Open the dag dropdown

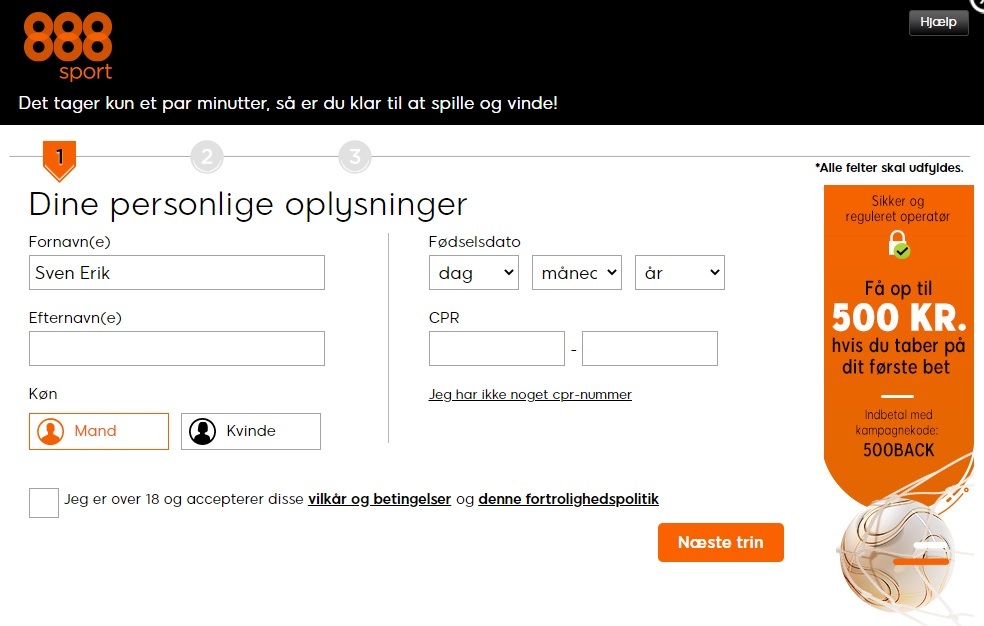(473, 272)
